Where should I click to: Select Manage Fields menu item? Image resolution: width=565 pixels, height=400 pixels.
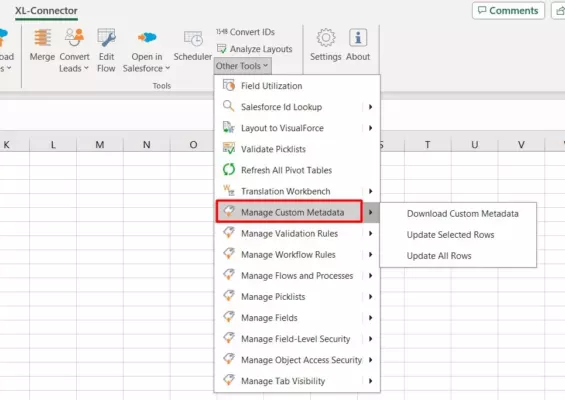tap(297, 318)
